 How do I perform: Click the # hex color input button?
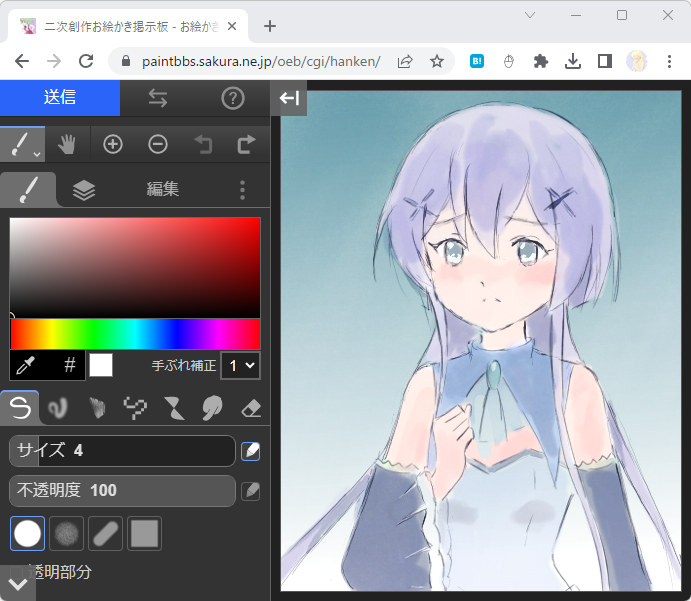point(70,365)
